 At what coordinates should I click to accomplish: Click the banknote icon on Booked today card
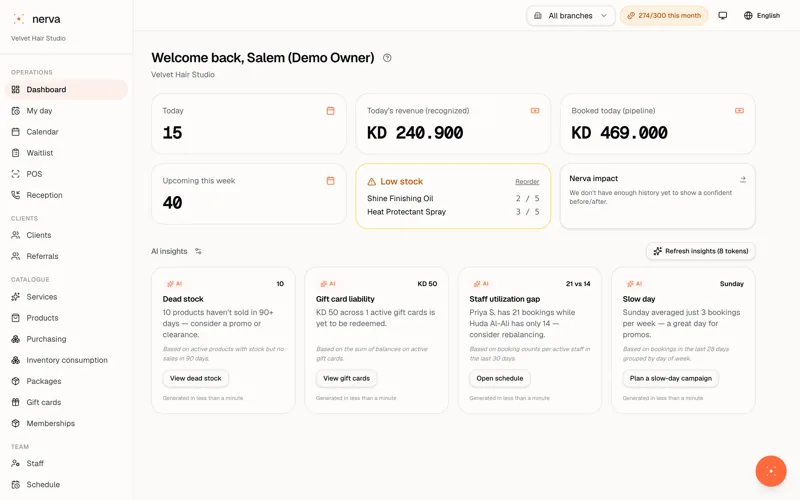tap(739, 111)
